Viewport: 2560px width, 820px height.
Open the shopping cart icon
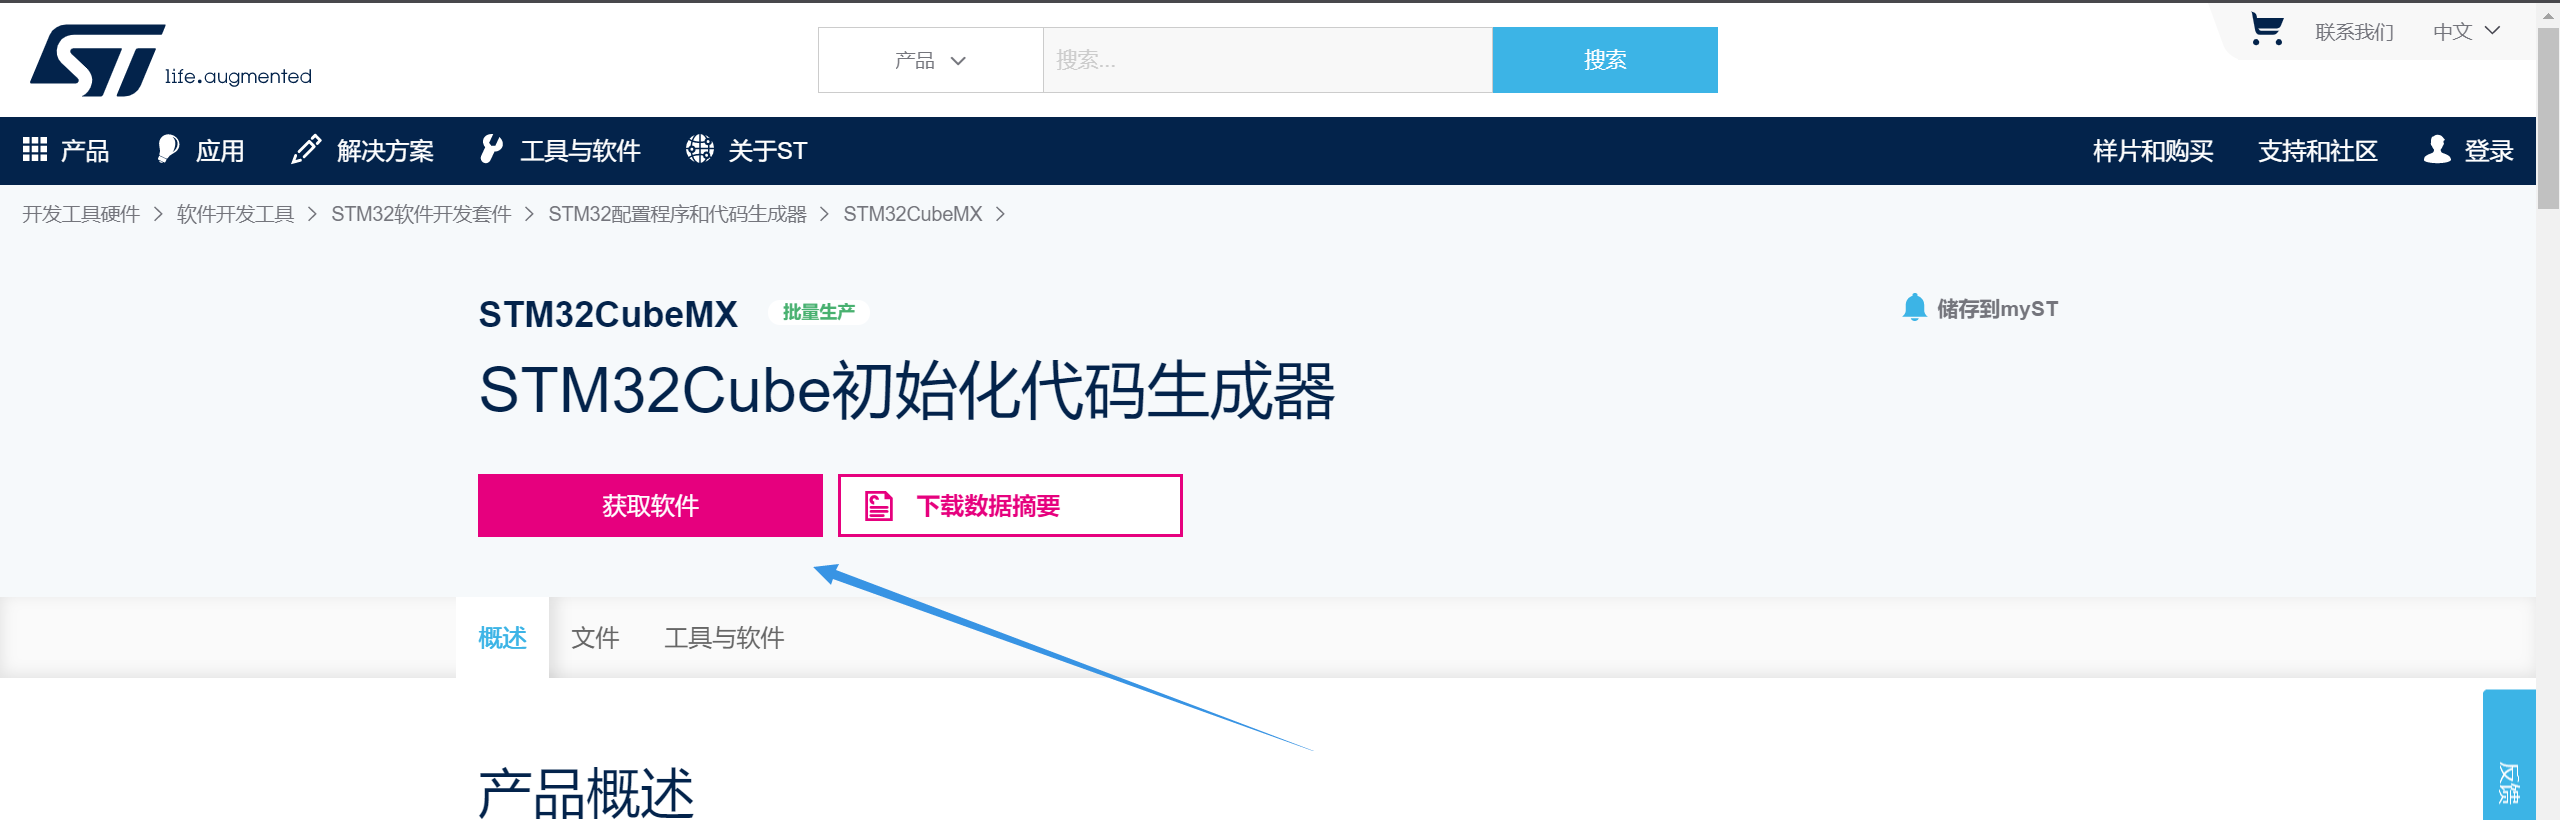[x=2266, y=30]
